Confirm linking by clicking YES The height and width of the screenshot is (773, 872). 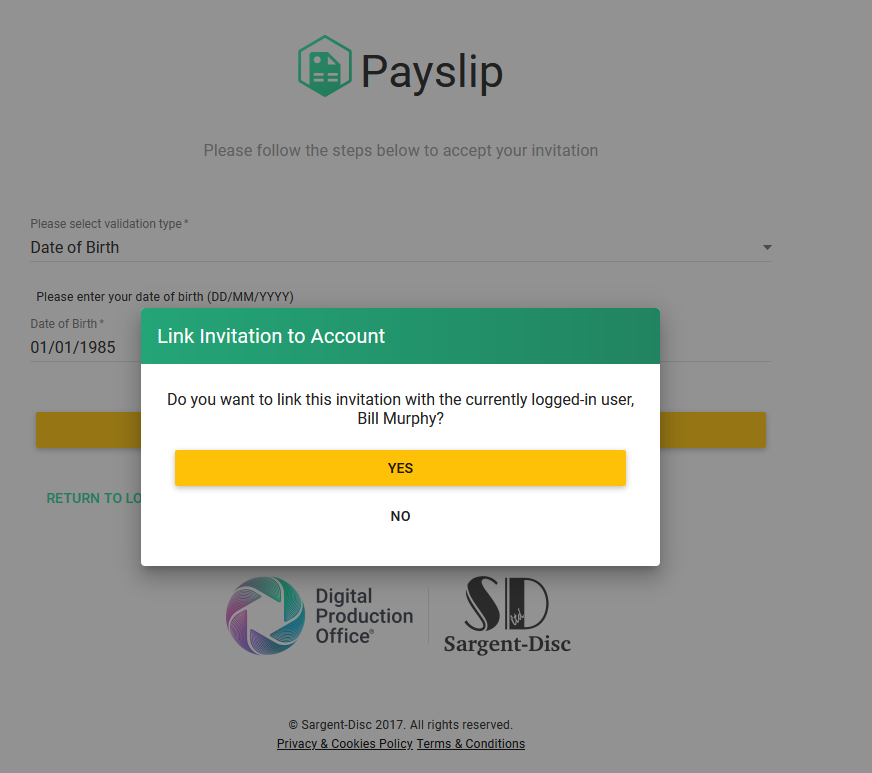click(x=400, y=468)
